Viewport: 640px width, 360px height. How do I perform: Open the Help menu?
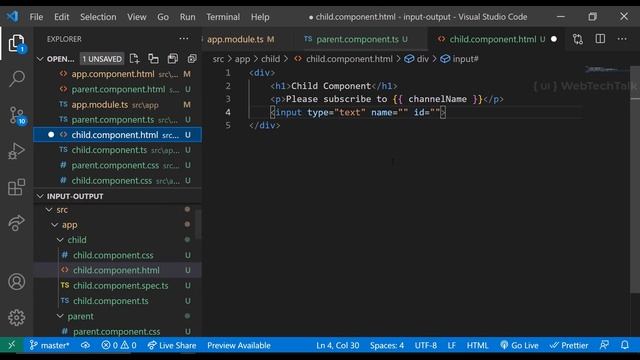pos(260,17)
